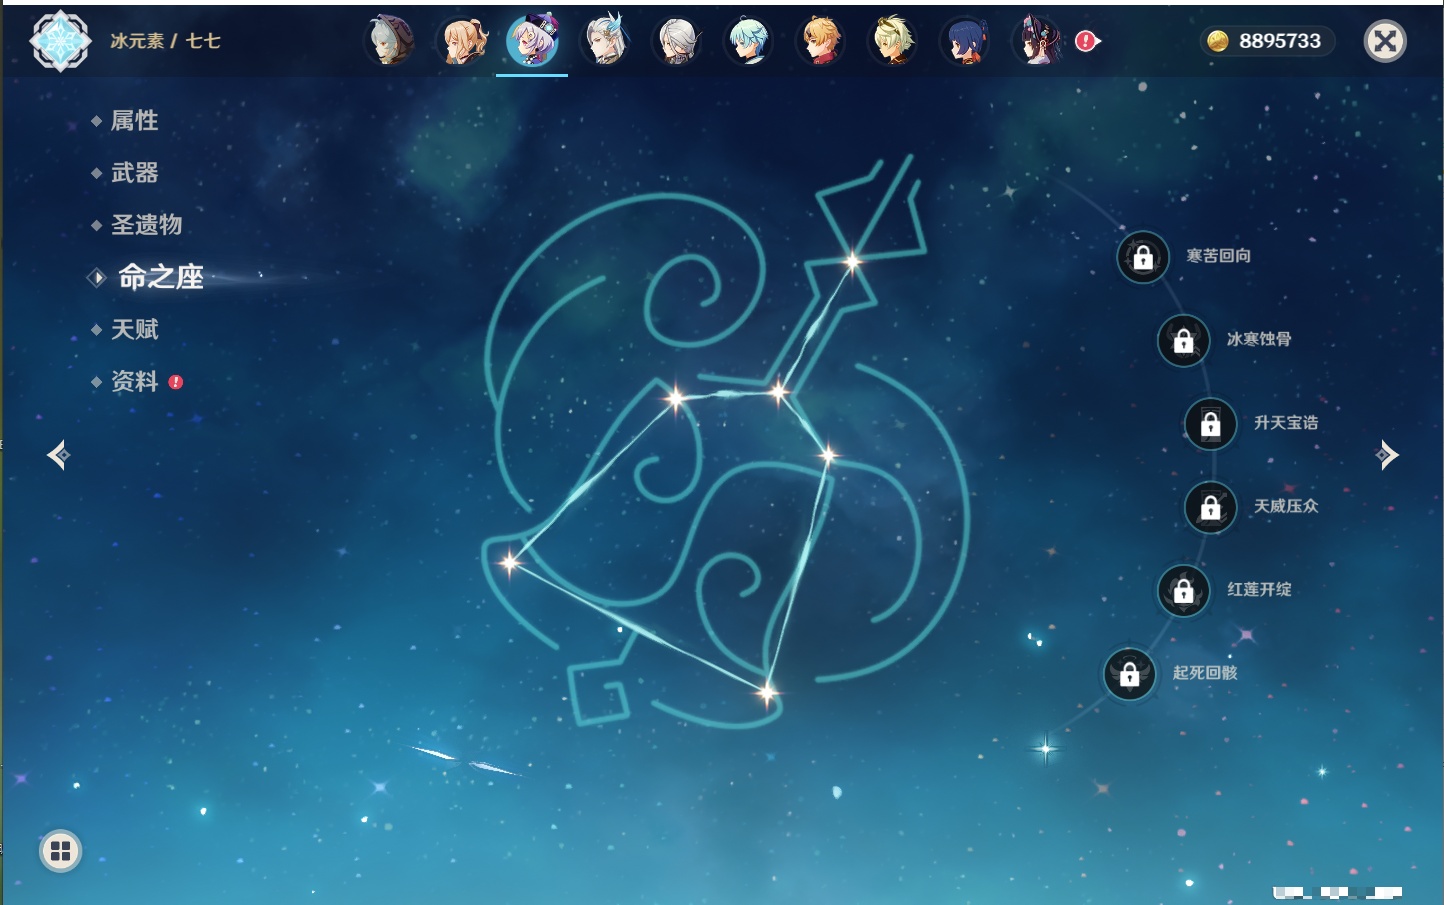Click the gold Mora coin icon
The width and height of the screenshot is (1444, 905).
(x=1217, y=41)
